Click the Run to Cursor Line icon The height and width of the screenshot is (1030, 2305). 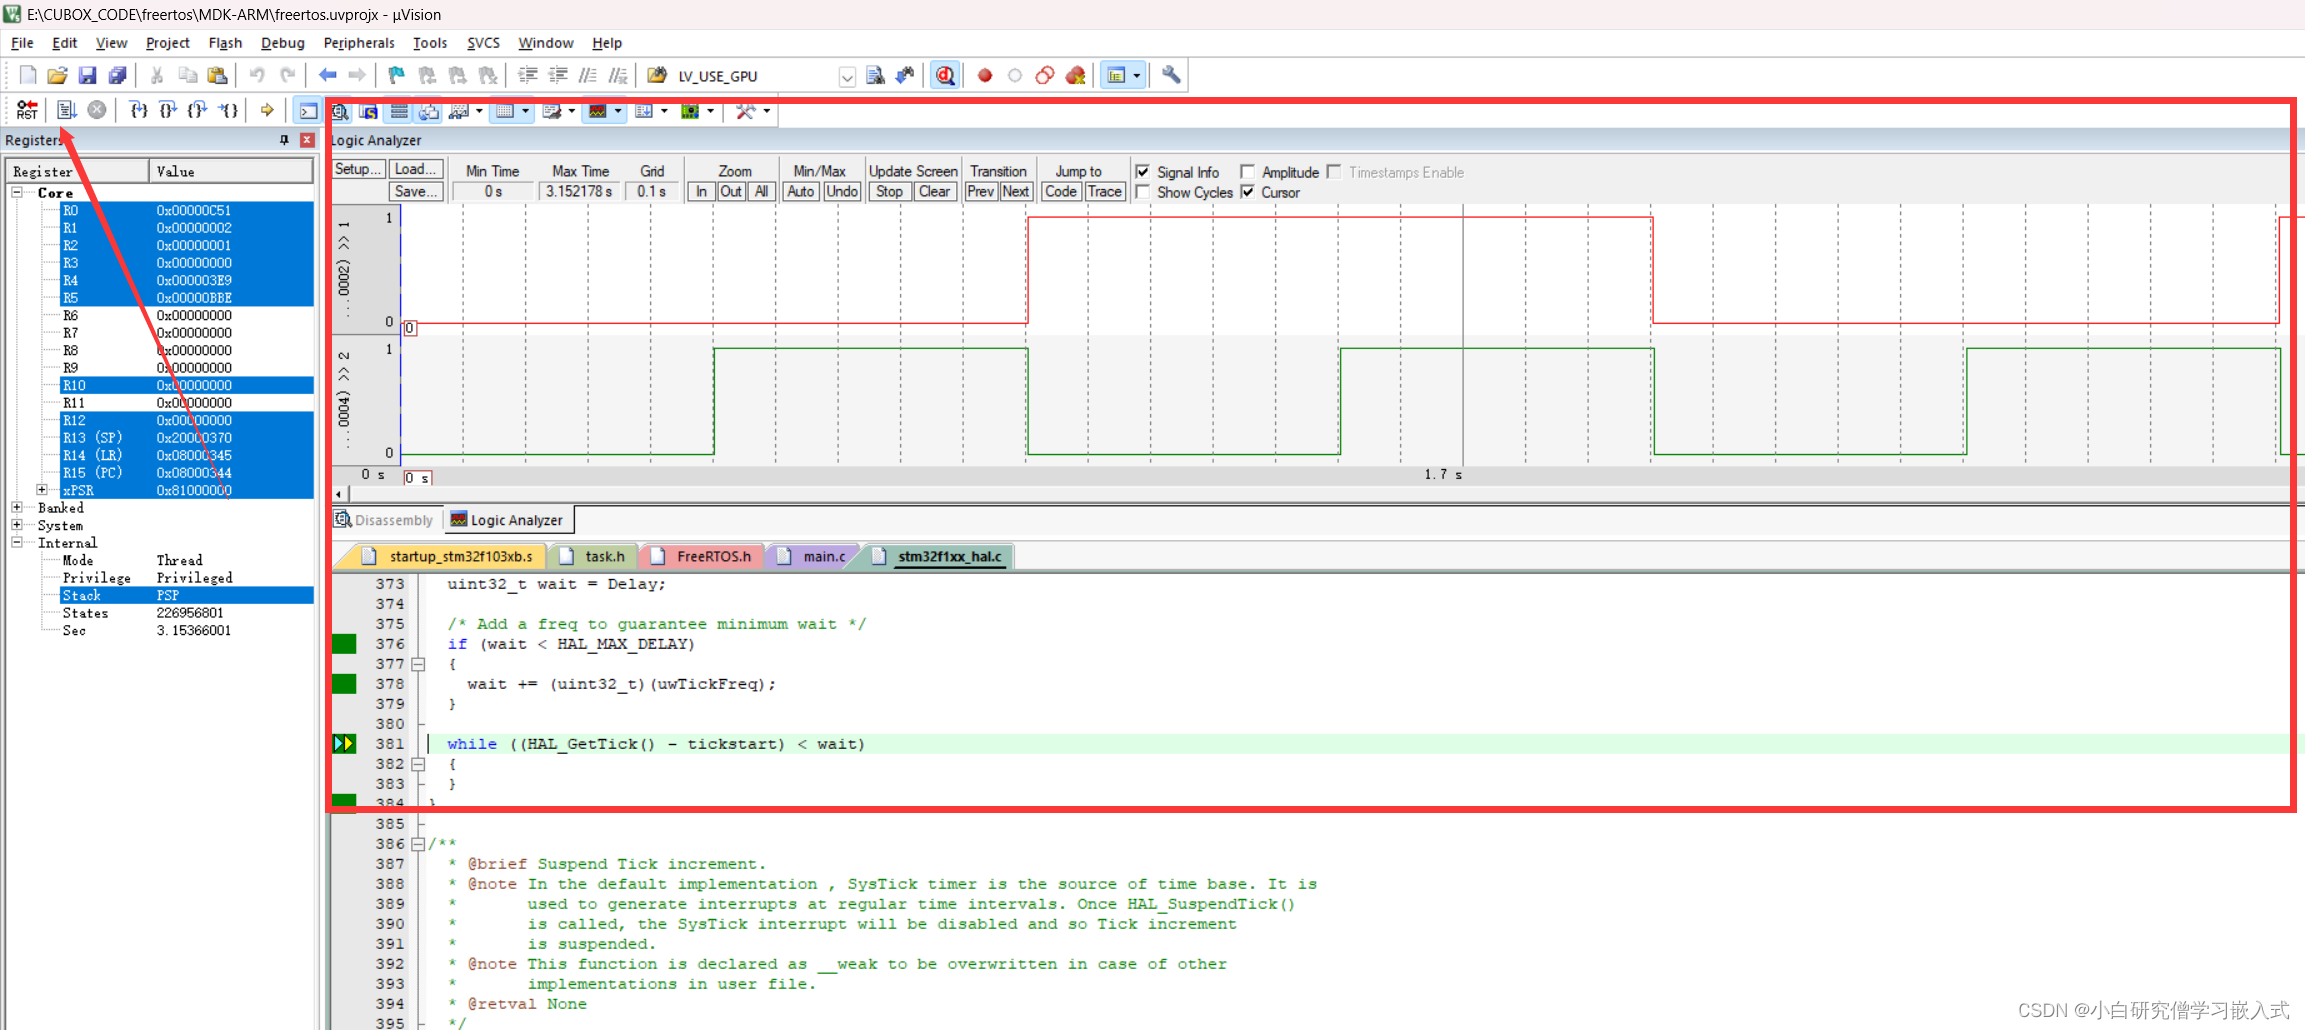[x=229, y=110]
